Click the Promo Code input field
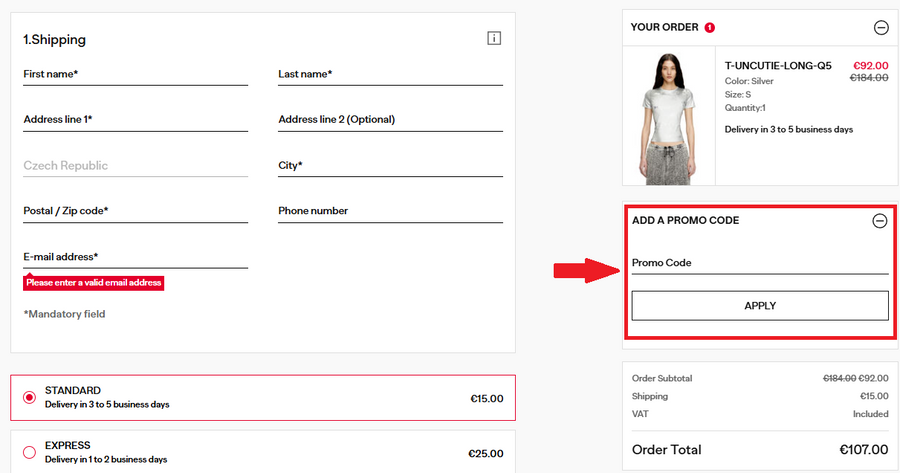900x473 pixels. (x=760, y=263)
